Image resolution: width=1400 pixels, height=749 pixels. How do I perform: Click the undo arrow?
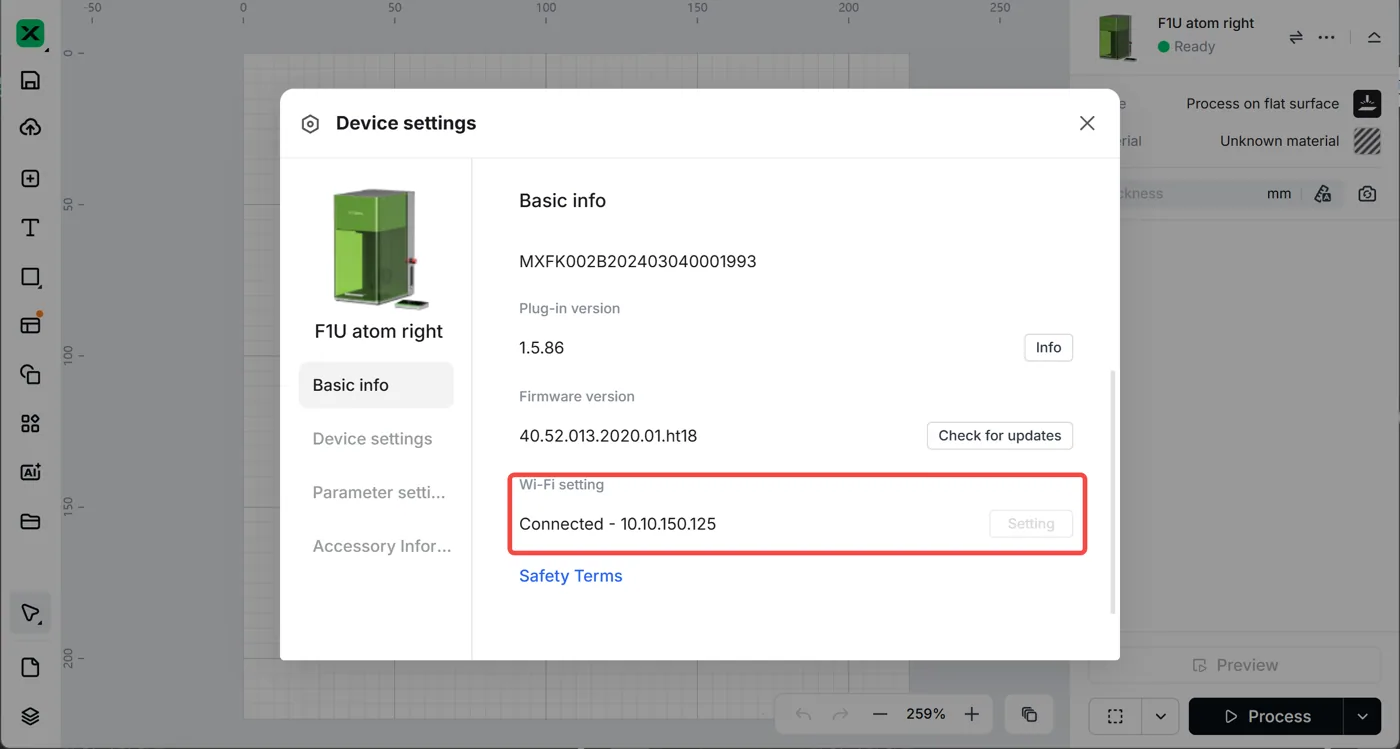pos(803,714)
